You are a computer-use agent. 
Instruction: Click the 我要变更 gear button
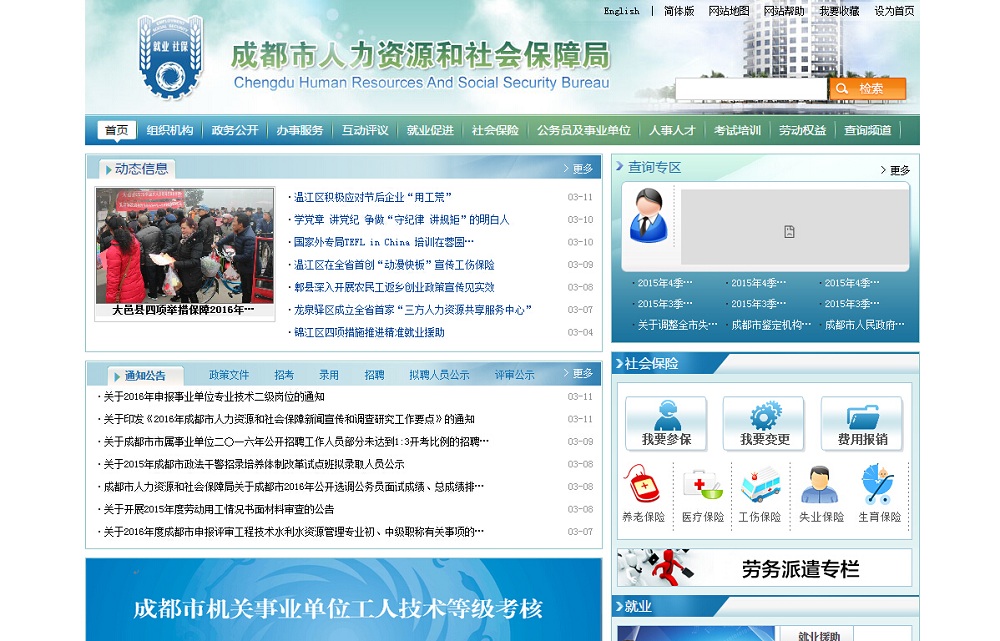(764, 424)
